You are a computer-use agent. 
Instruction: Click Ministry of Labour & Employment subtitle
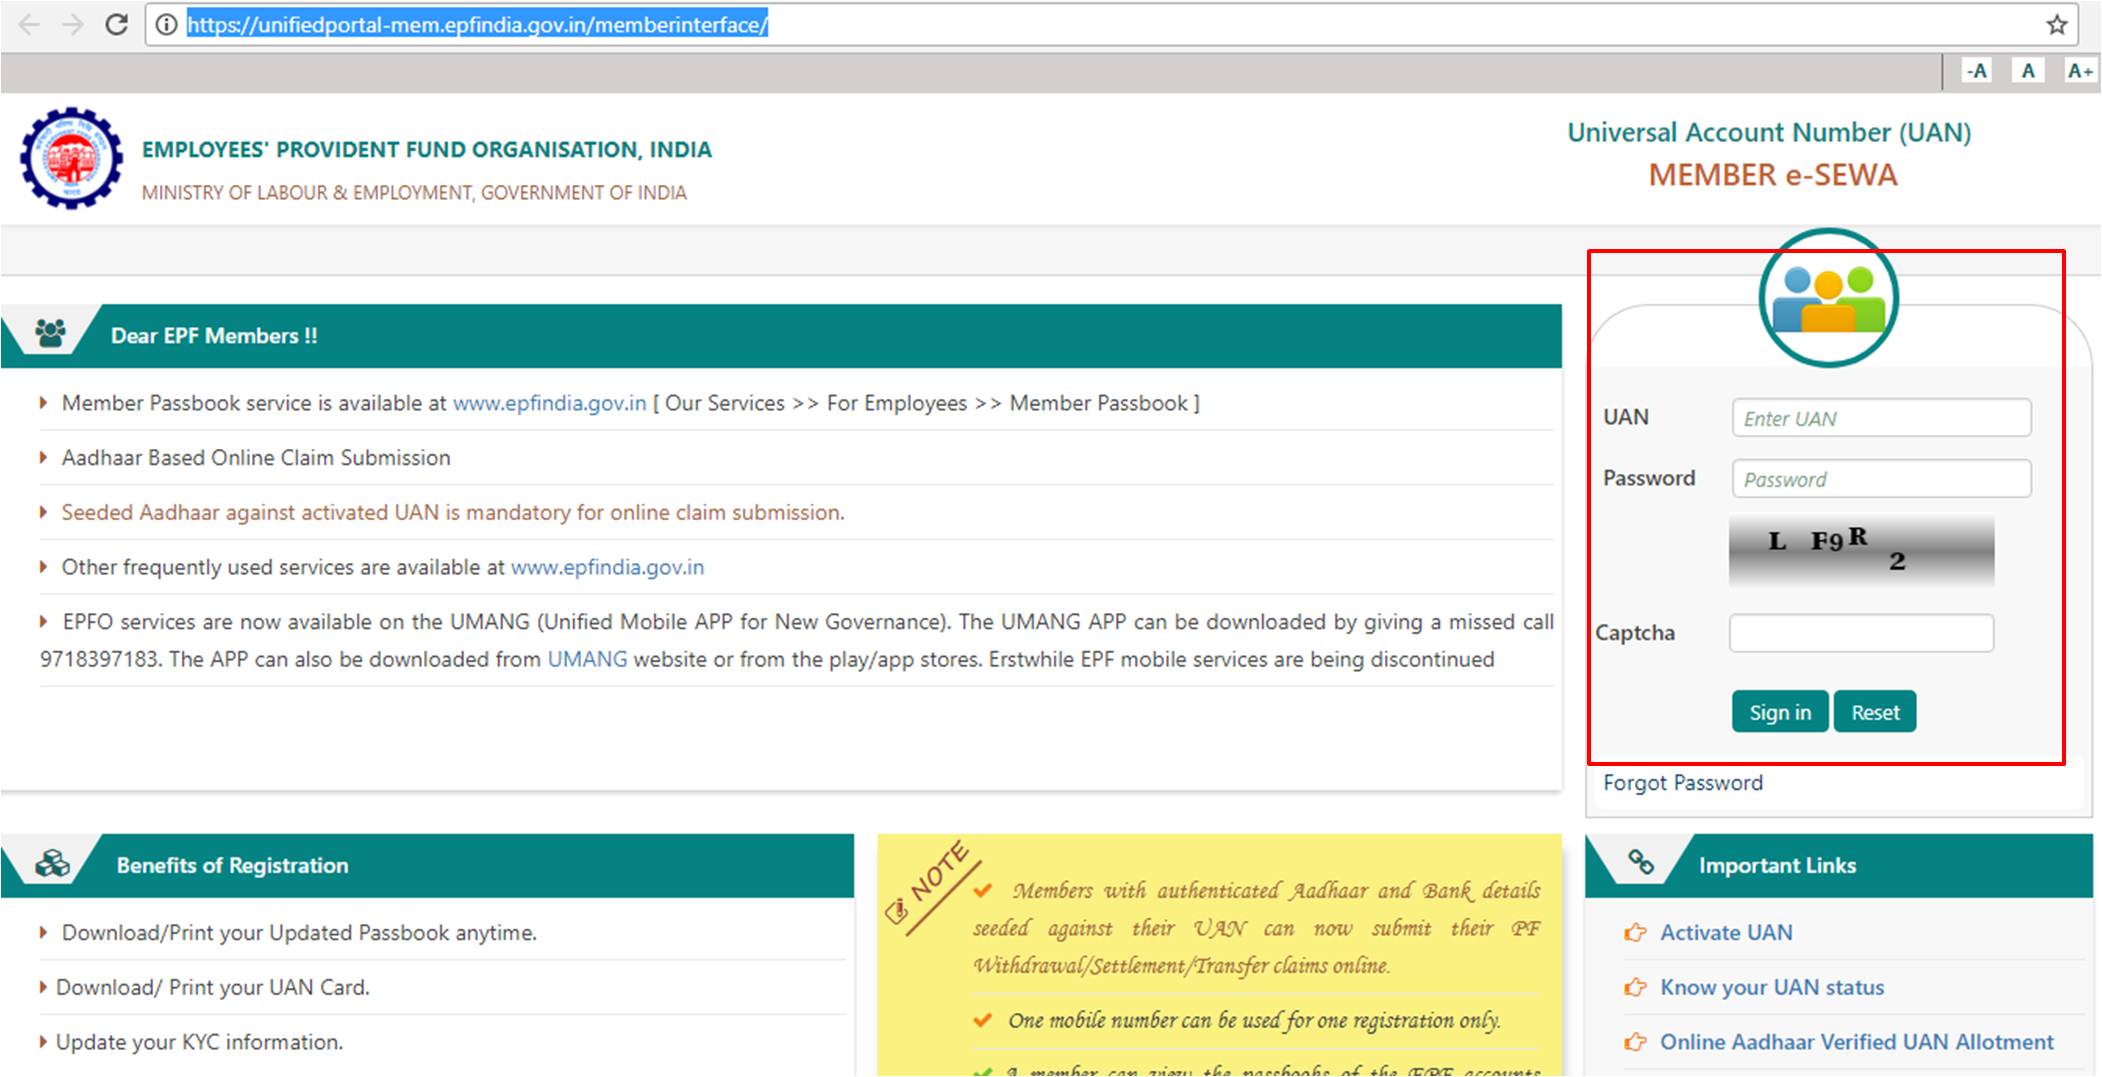tap(414, 193)
